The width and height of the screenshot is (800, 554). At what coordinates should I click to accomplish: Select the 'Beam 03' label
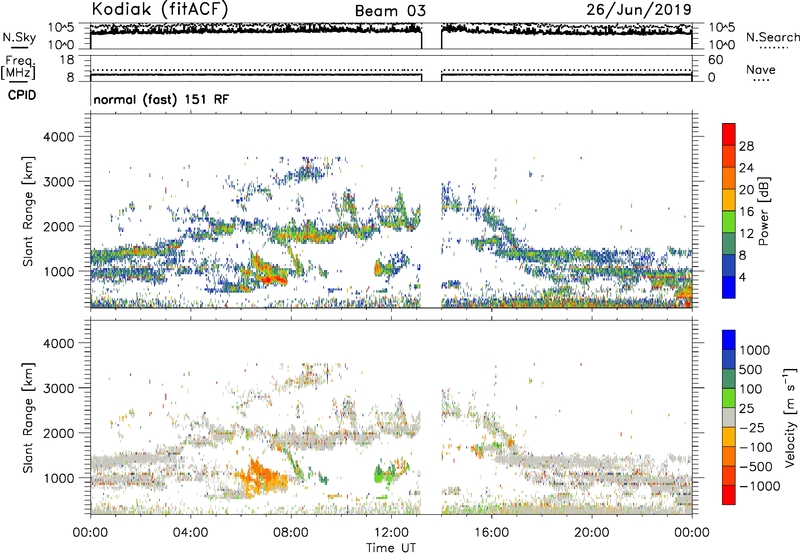tap(390, 11)
